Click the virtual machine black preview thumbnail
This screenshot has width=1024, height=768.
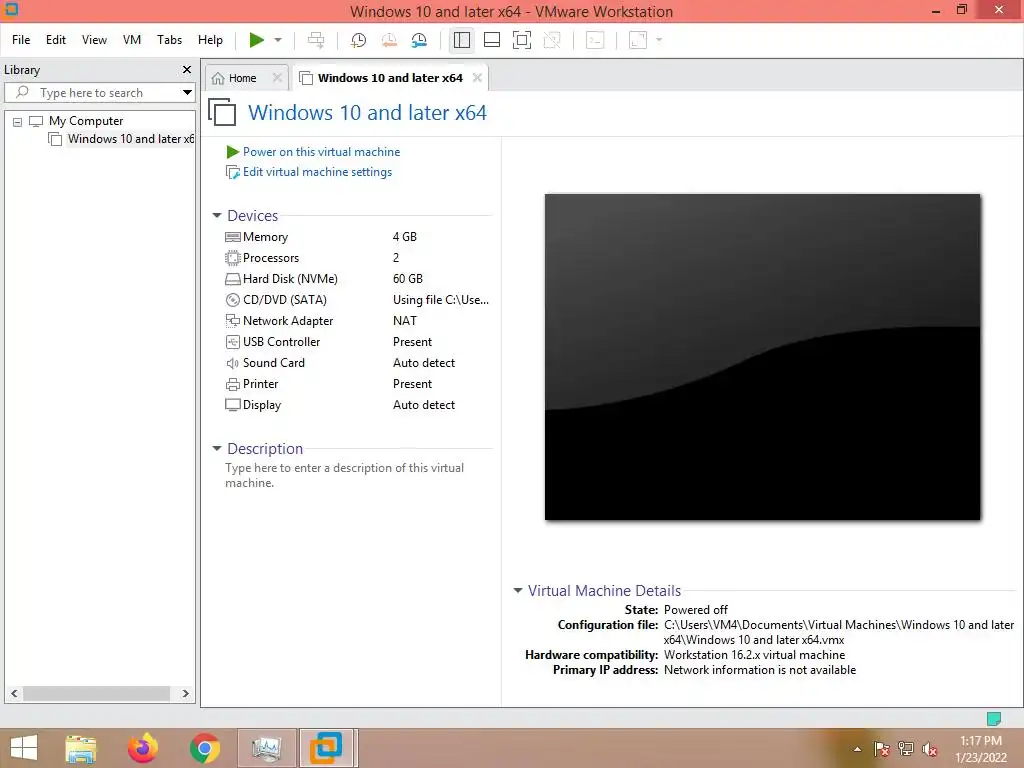762,357
